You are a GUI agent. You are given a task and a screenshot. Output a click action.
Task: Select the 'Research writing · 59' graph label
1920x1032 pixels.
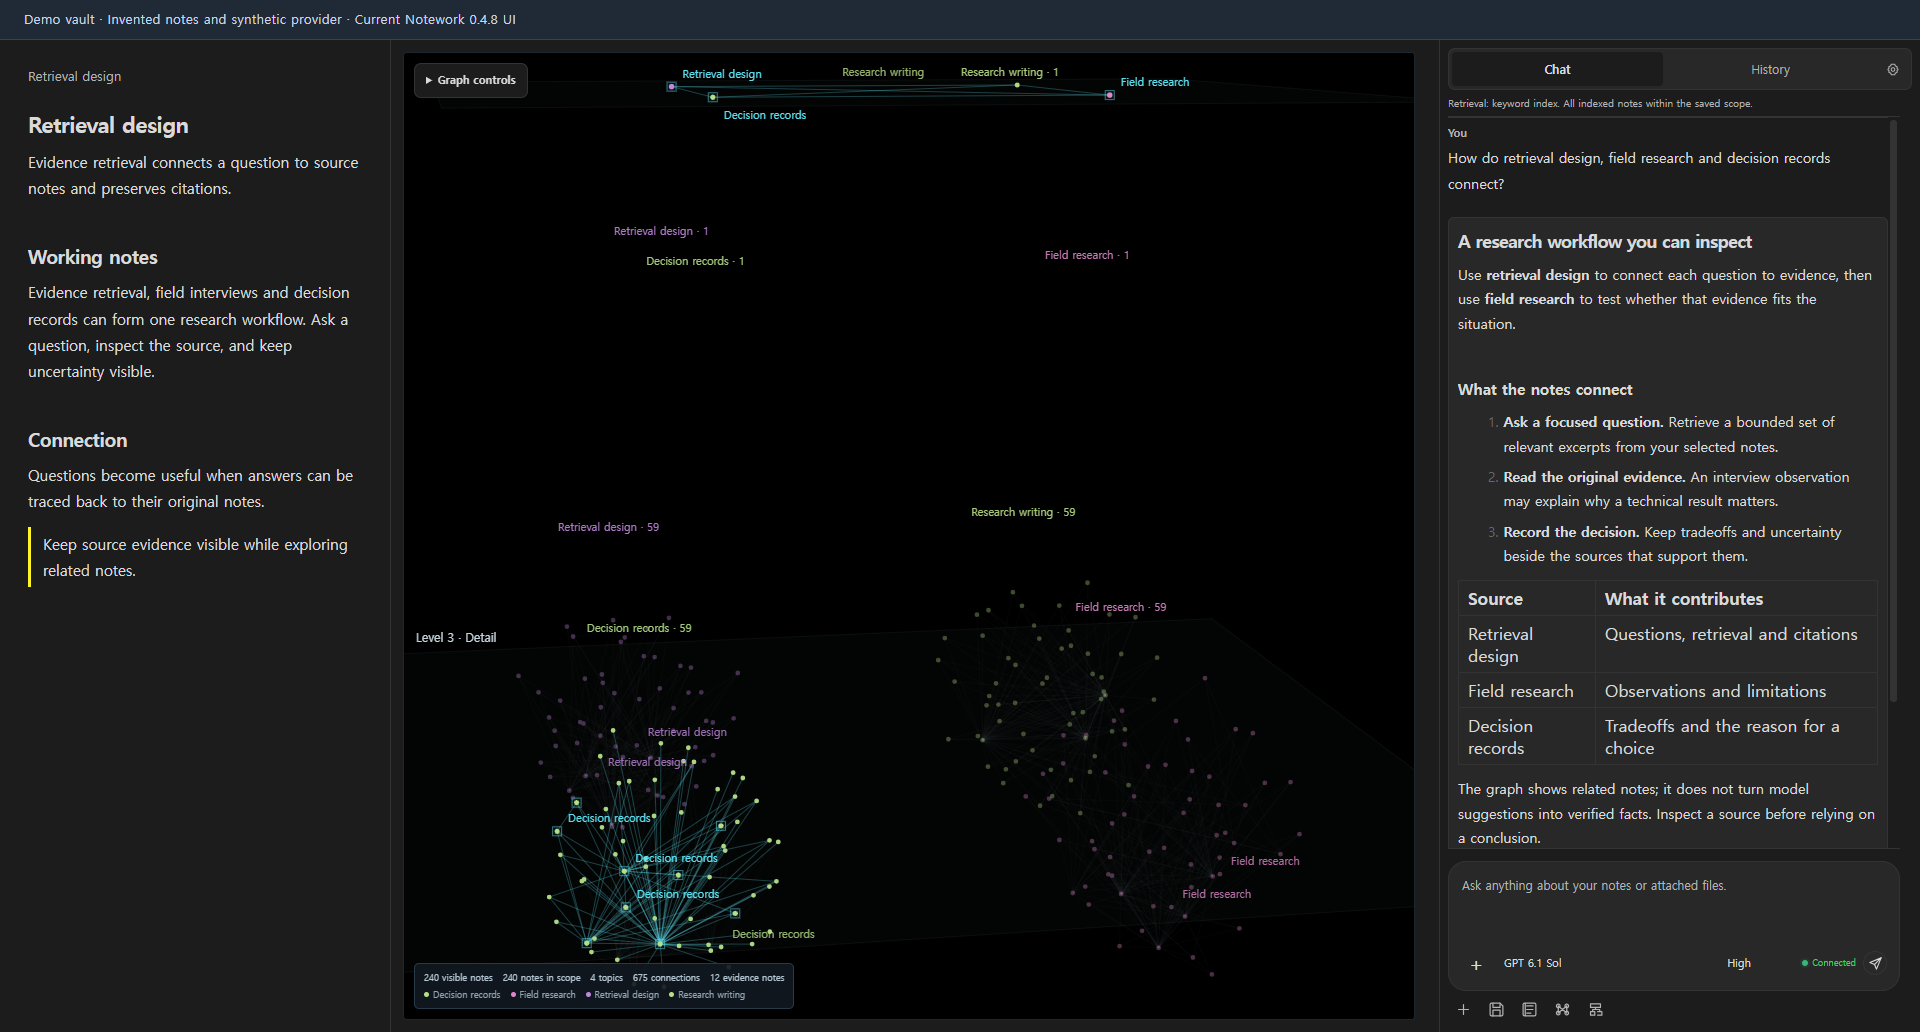(1023, 512)
